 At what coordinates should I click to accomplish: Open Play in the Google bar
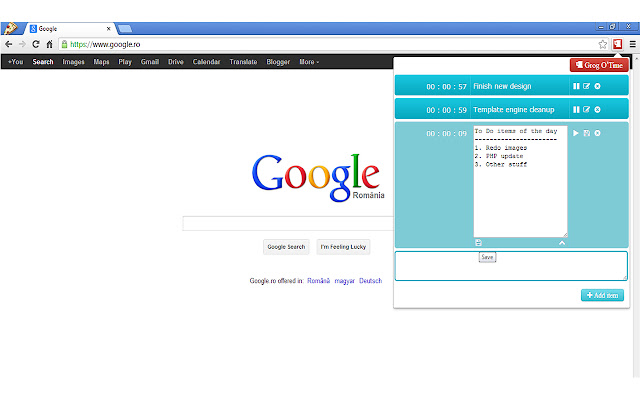click(125, 62)
